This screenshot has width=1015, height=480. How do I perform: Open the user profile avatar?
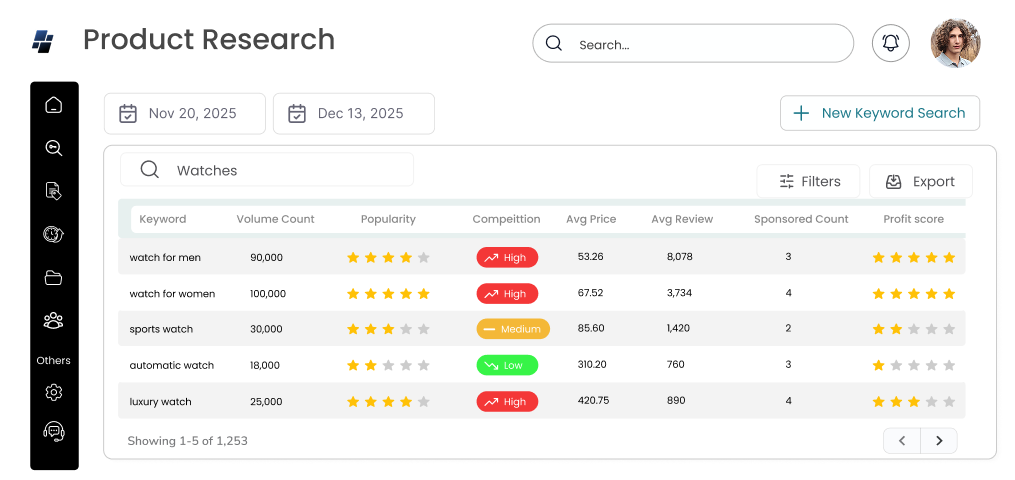tap(955, 43)
